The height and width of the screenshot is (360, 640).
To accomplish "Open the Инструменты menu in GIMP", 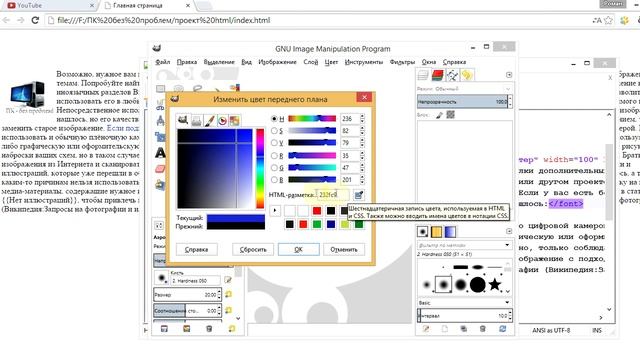I will click(364, 62).
